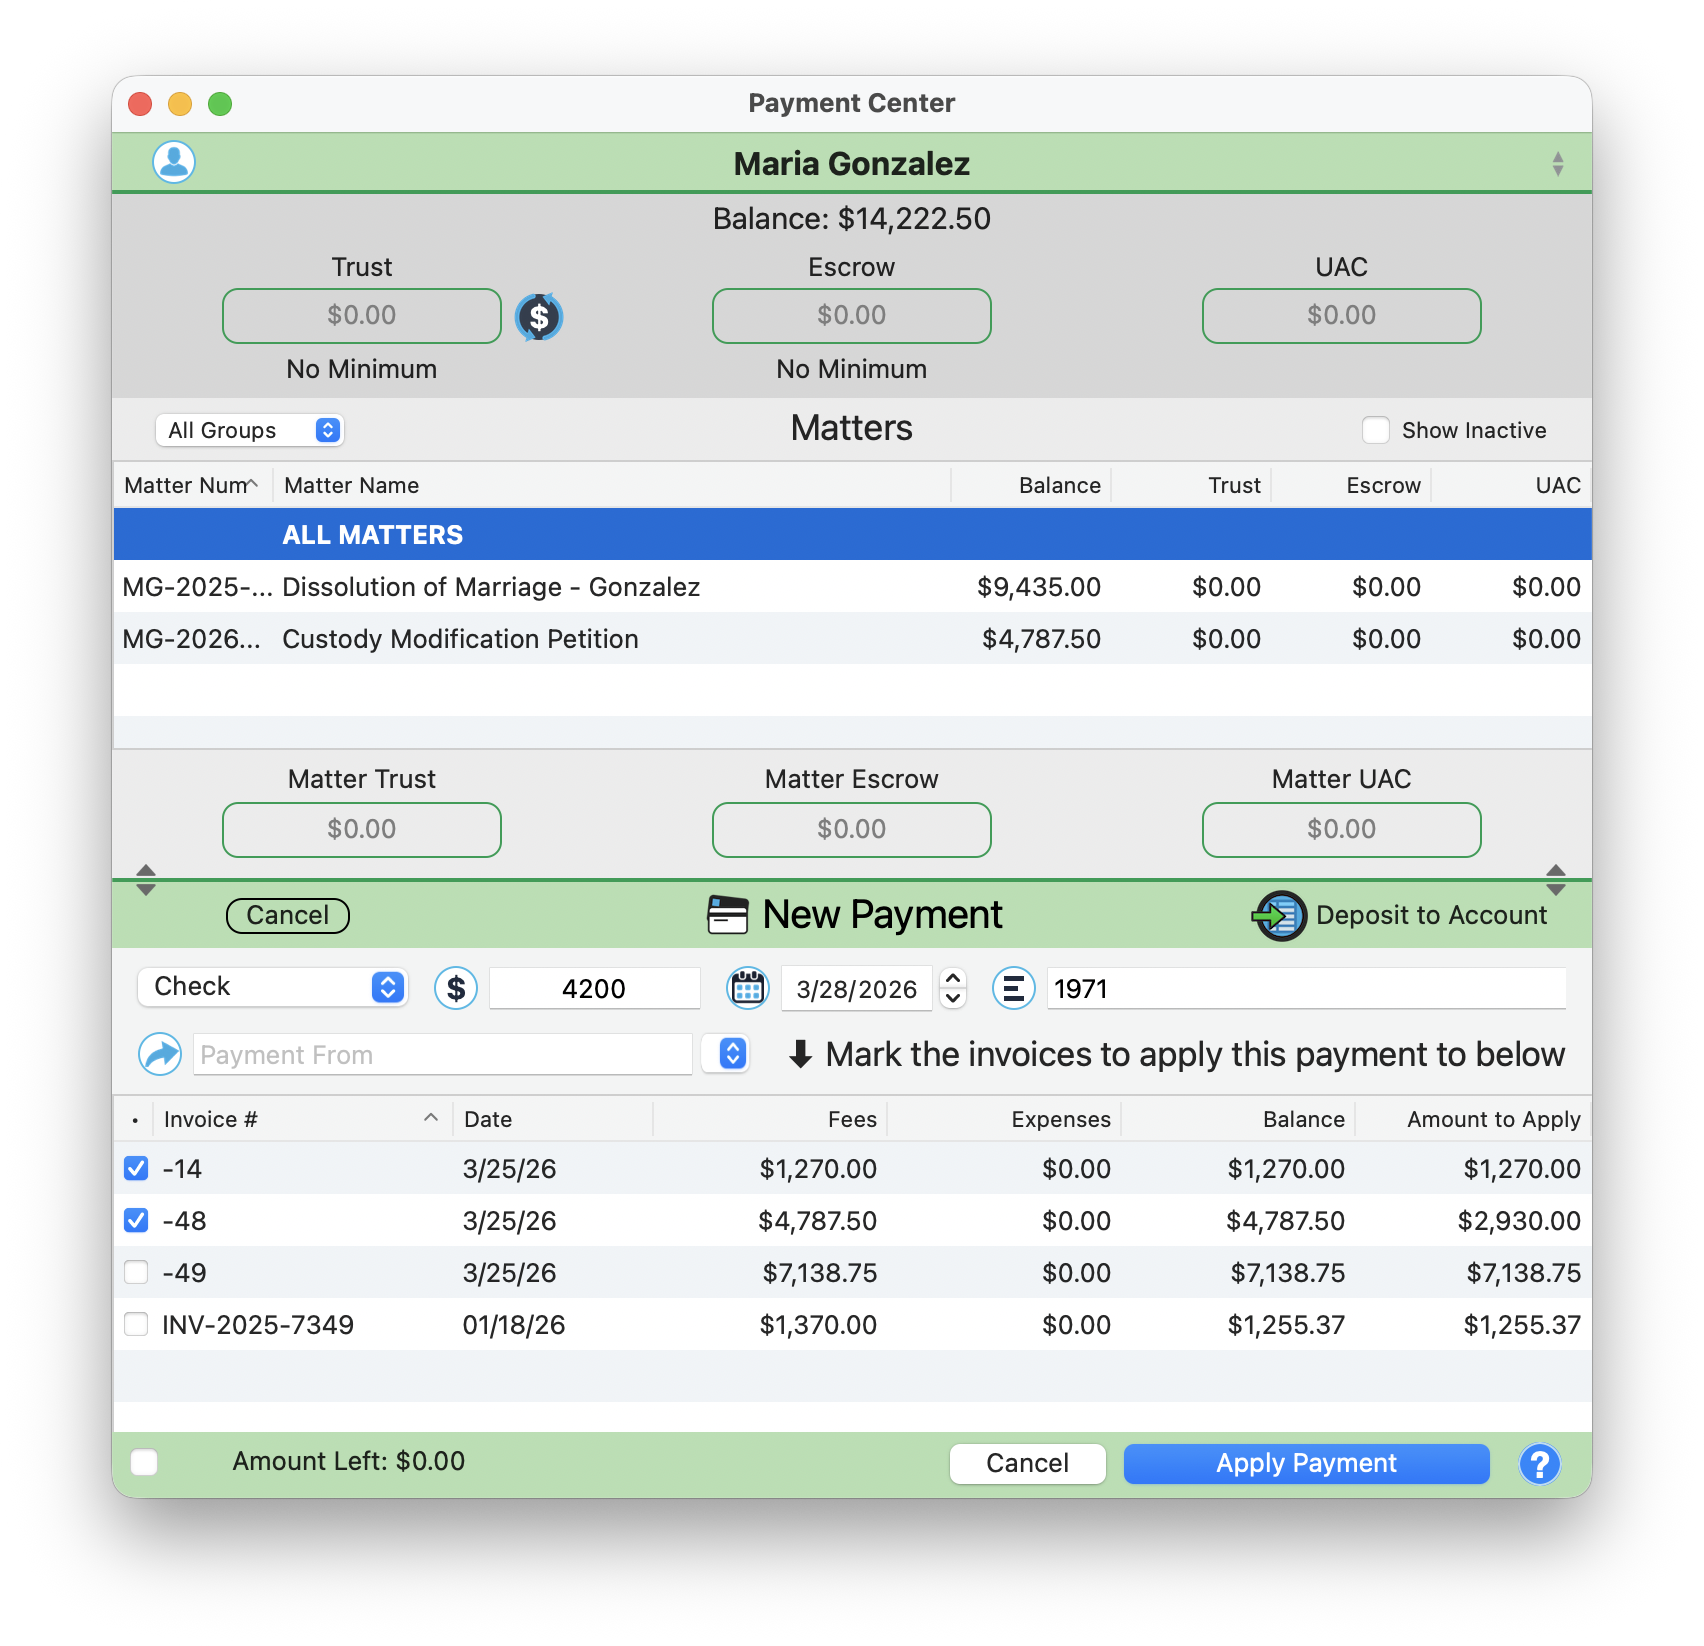Screen dimensions: 1704x1646
Task: Click the dollar sign icon before the amount field
Action: coord(456,988)
